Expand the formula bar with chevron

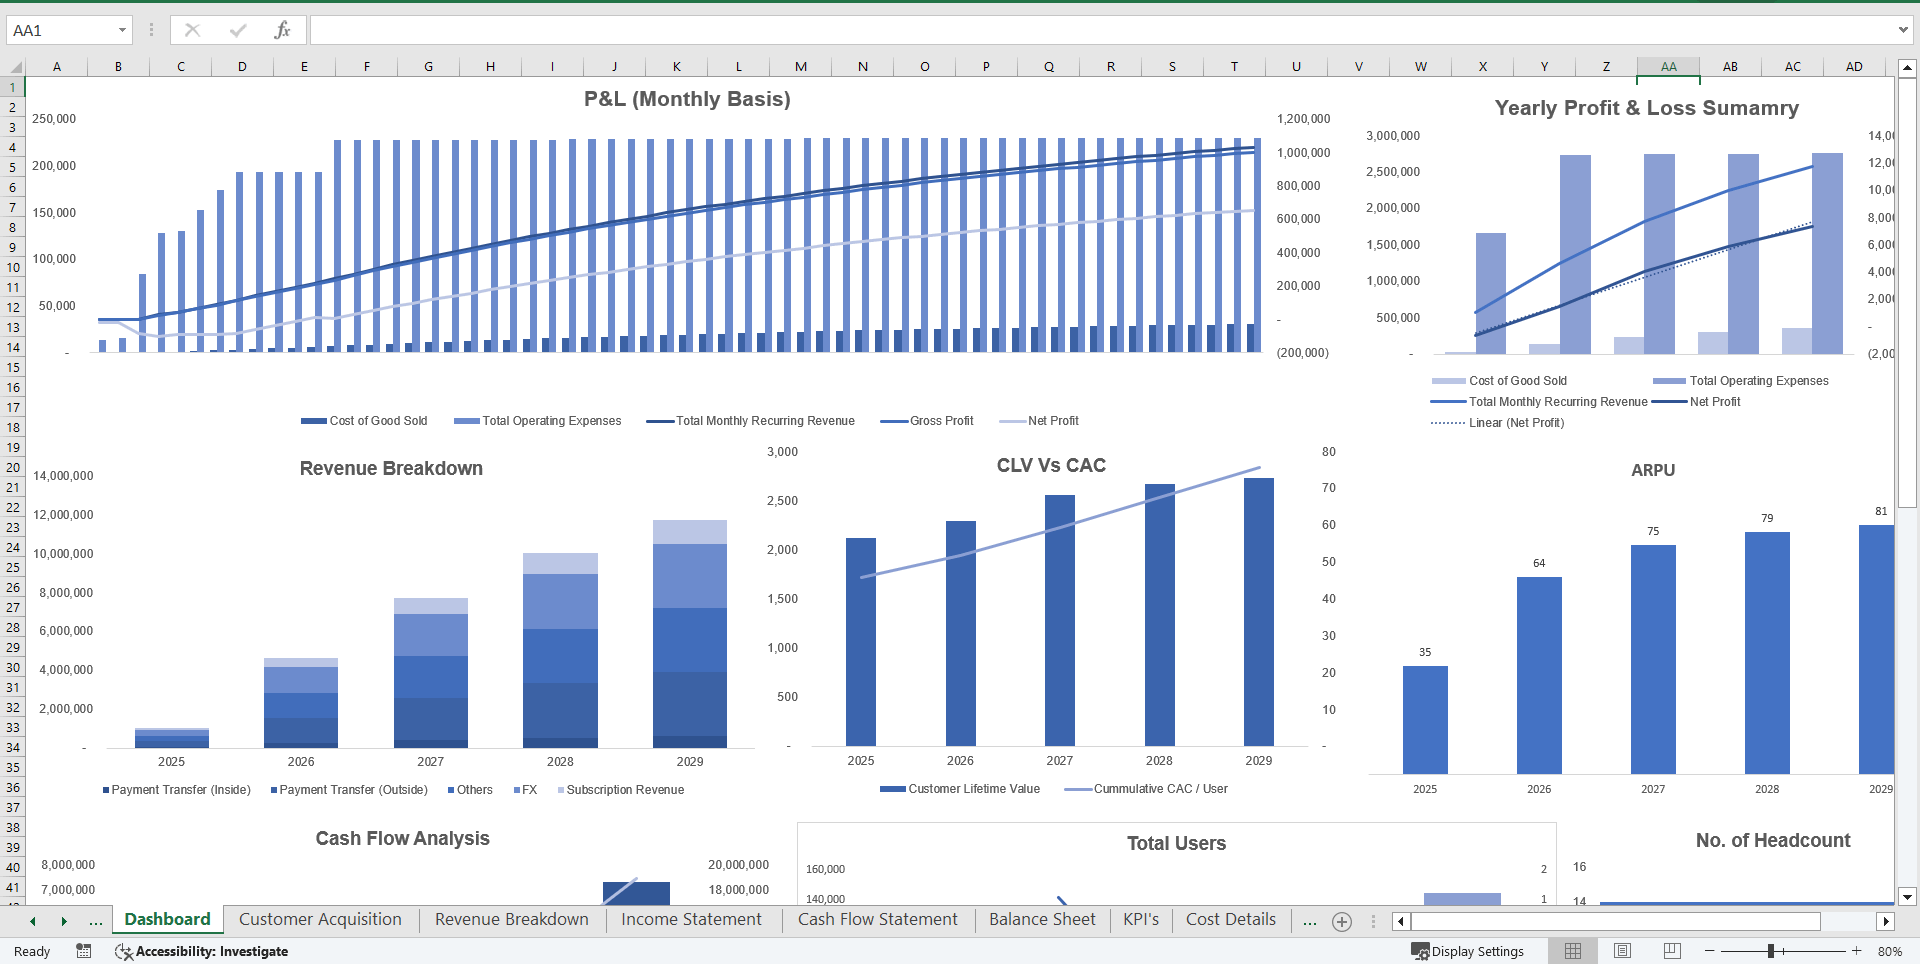coord(1903,30)
